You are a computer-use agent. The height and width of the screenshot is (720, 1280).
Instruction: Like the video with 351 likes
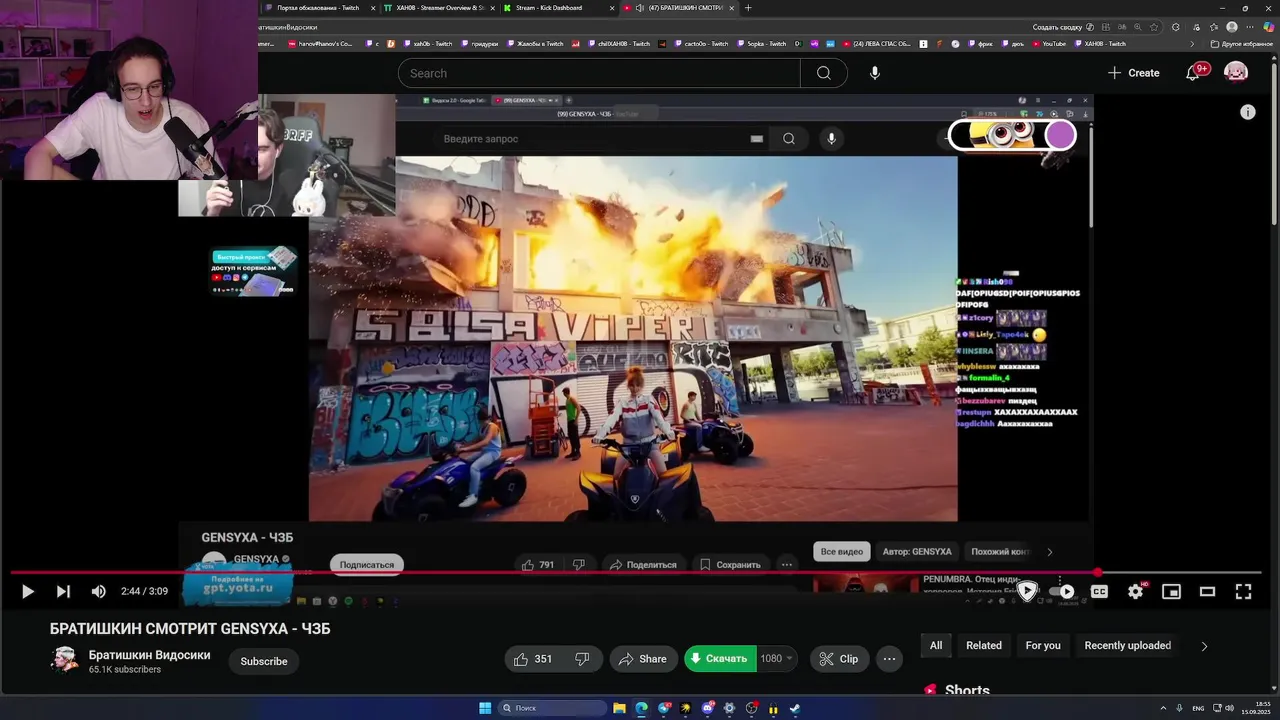[533, 659]
